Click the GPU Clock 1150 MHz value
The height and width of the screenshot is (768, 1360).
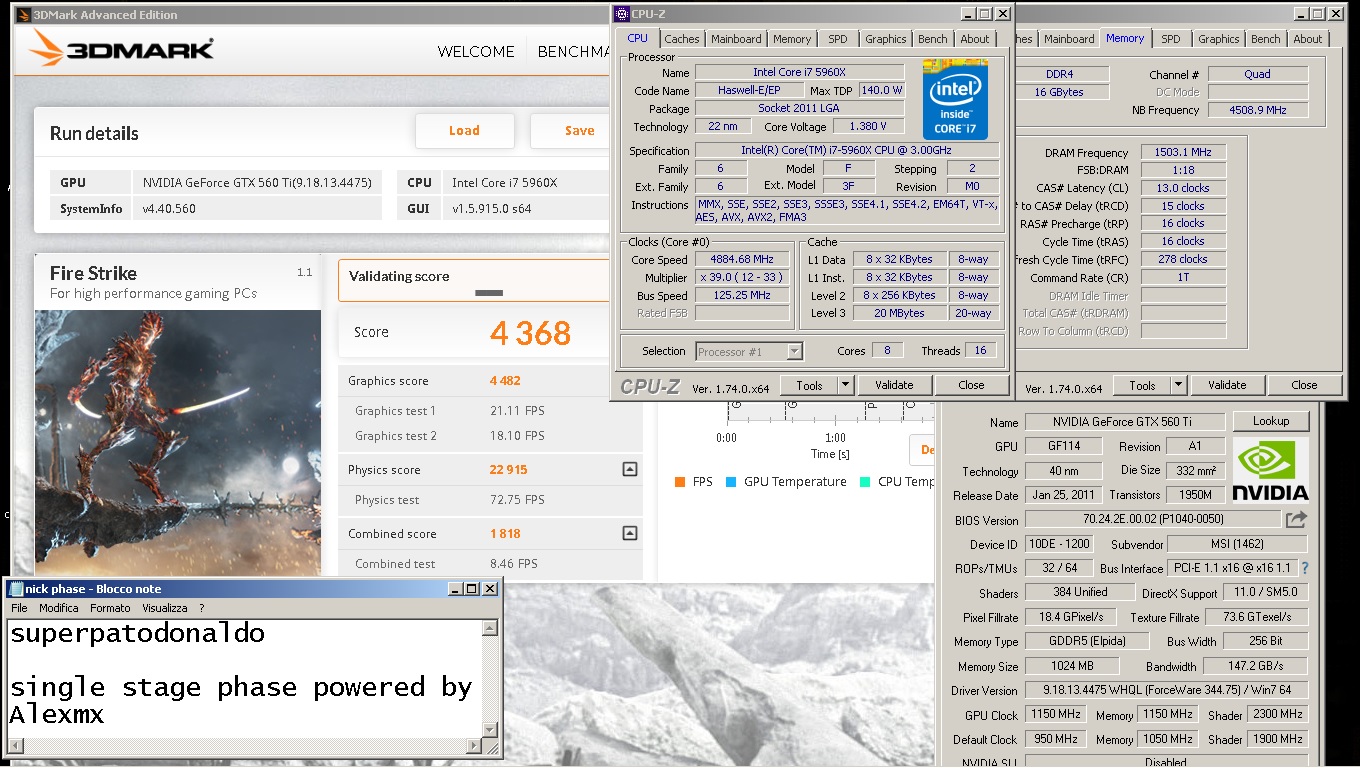coord(1055,715)
